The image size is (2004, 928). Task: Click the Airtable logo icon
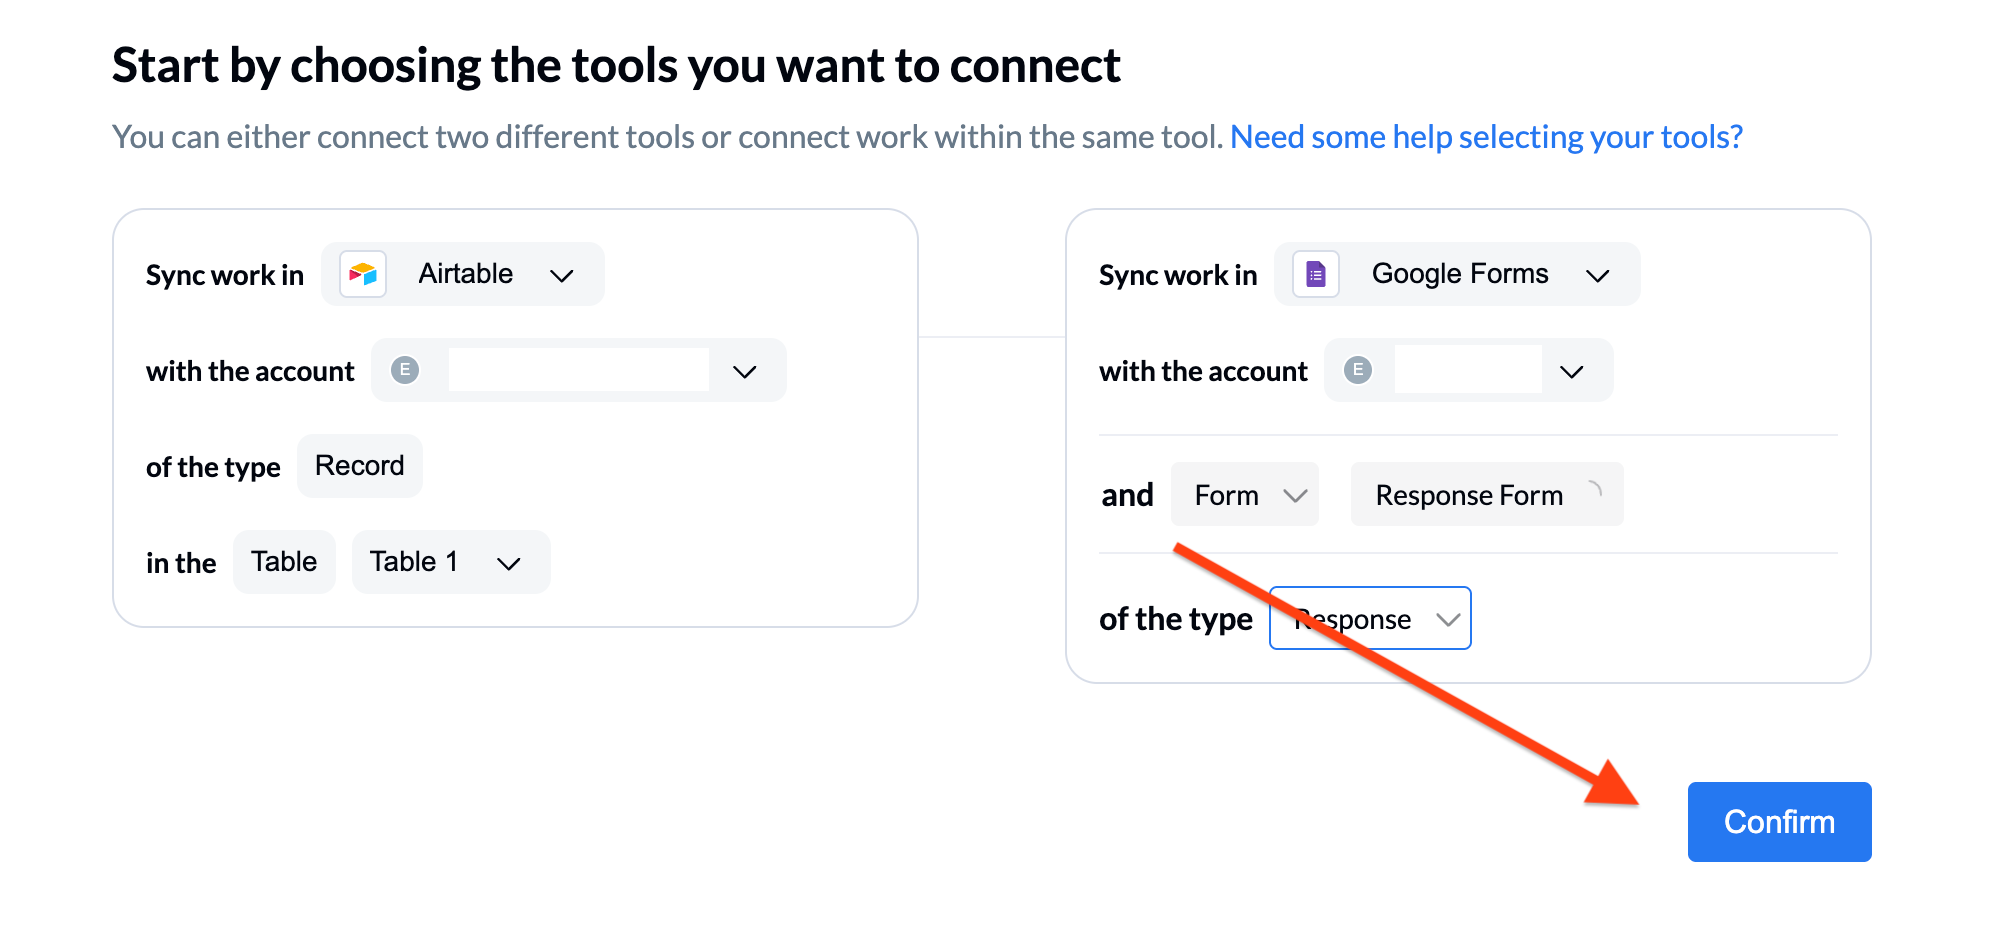(362, 273)
